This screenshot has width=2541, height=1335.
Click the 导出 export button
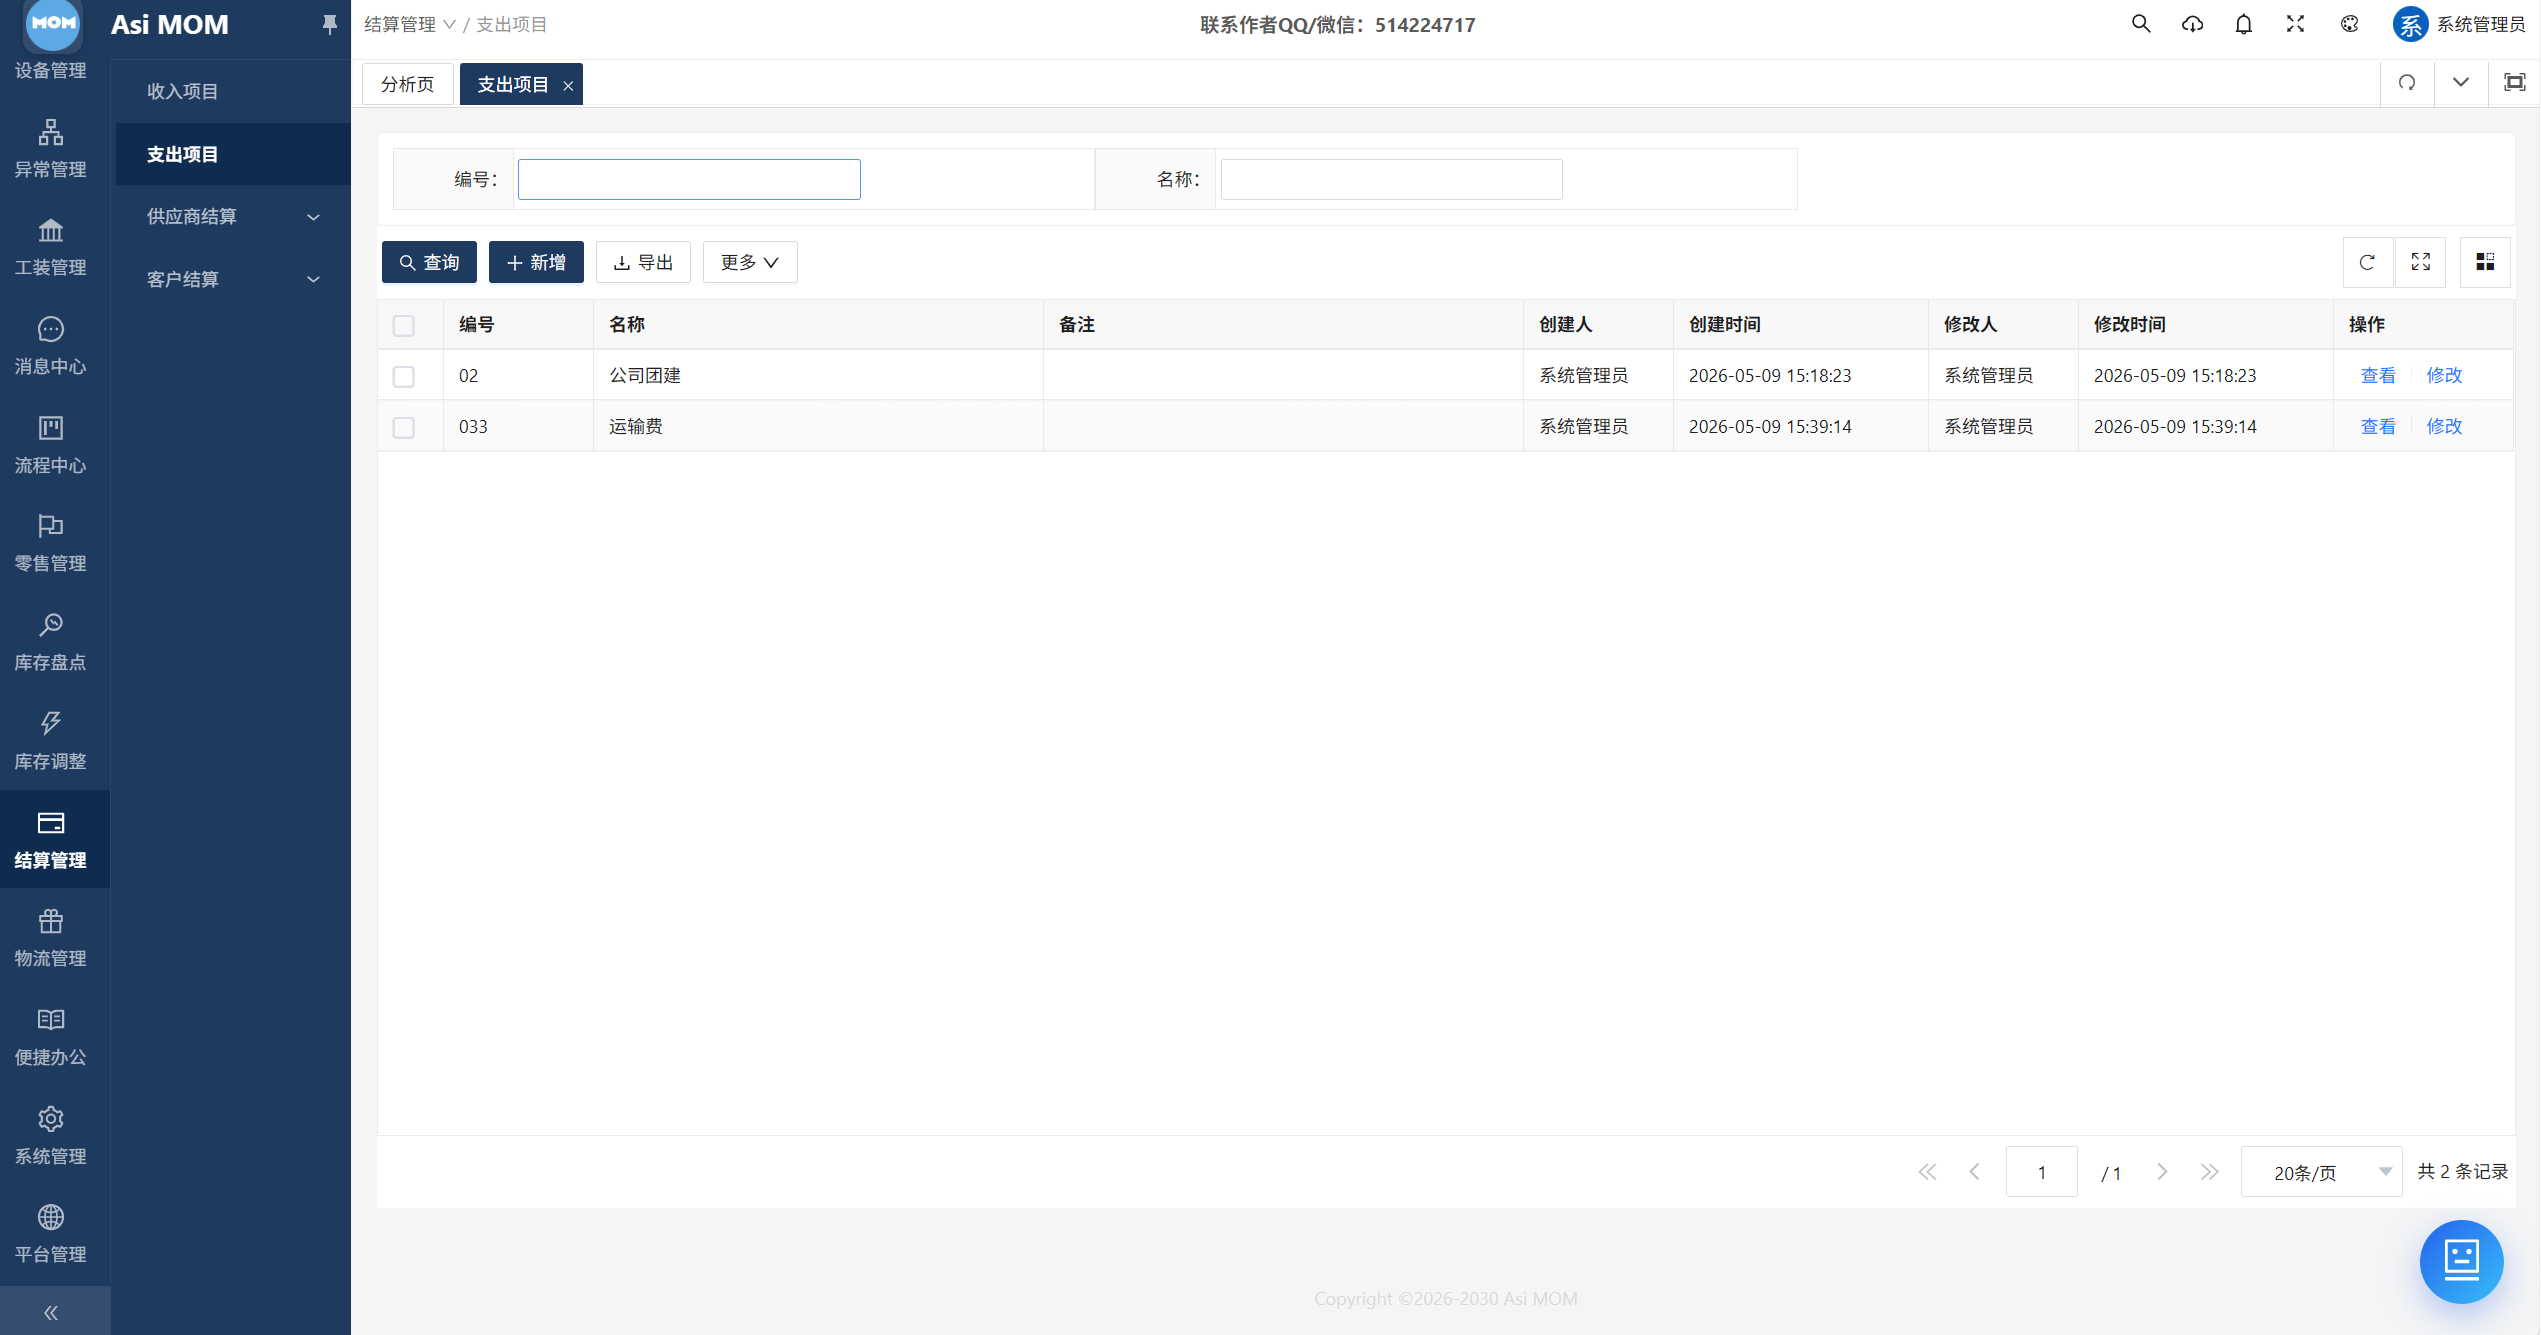[x=643, y=262]
